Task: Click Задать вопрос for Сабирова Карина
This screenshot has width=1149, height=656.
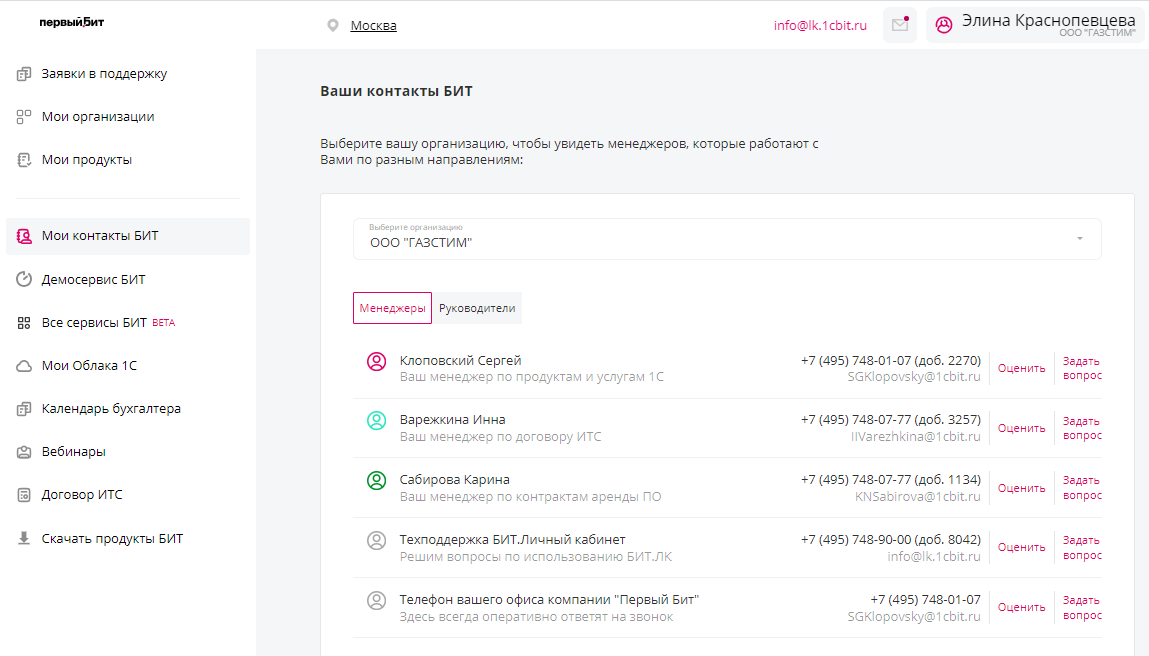Action: (1082, 488)
